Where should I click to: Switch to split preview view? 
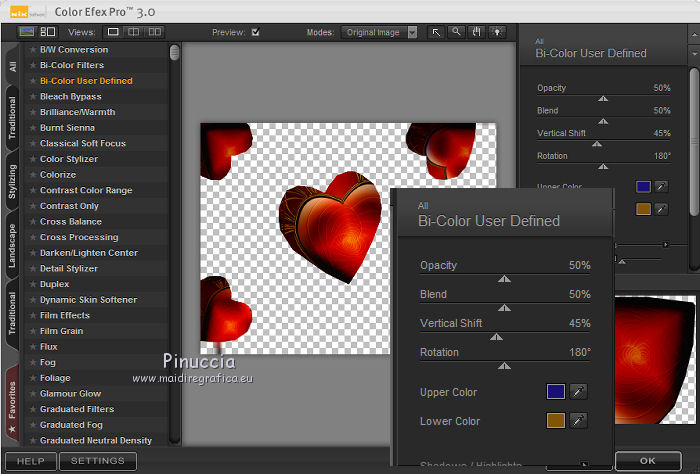click(x=133, y=32)
